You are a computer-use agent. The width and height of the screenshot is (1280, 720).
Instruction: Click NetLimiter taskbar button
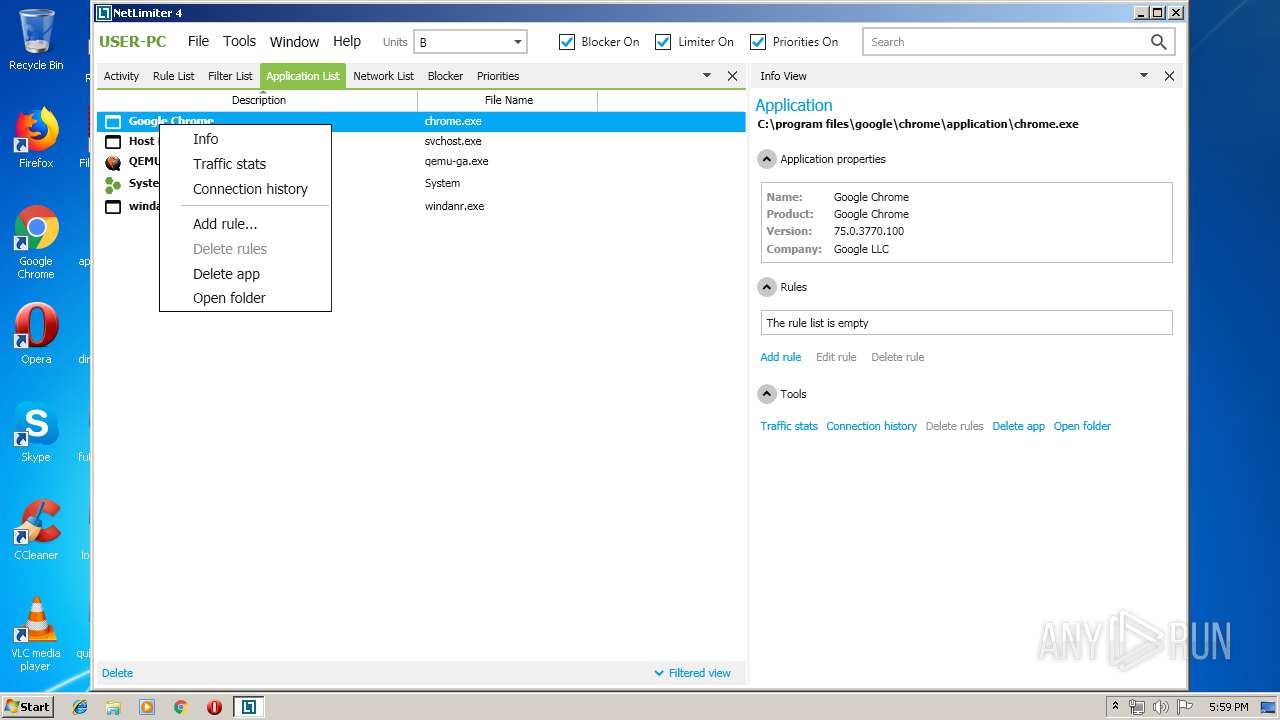tap(248, 707)
